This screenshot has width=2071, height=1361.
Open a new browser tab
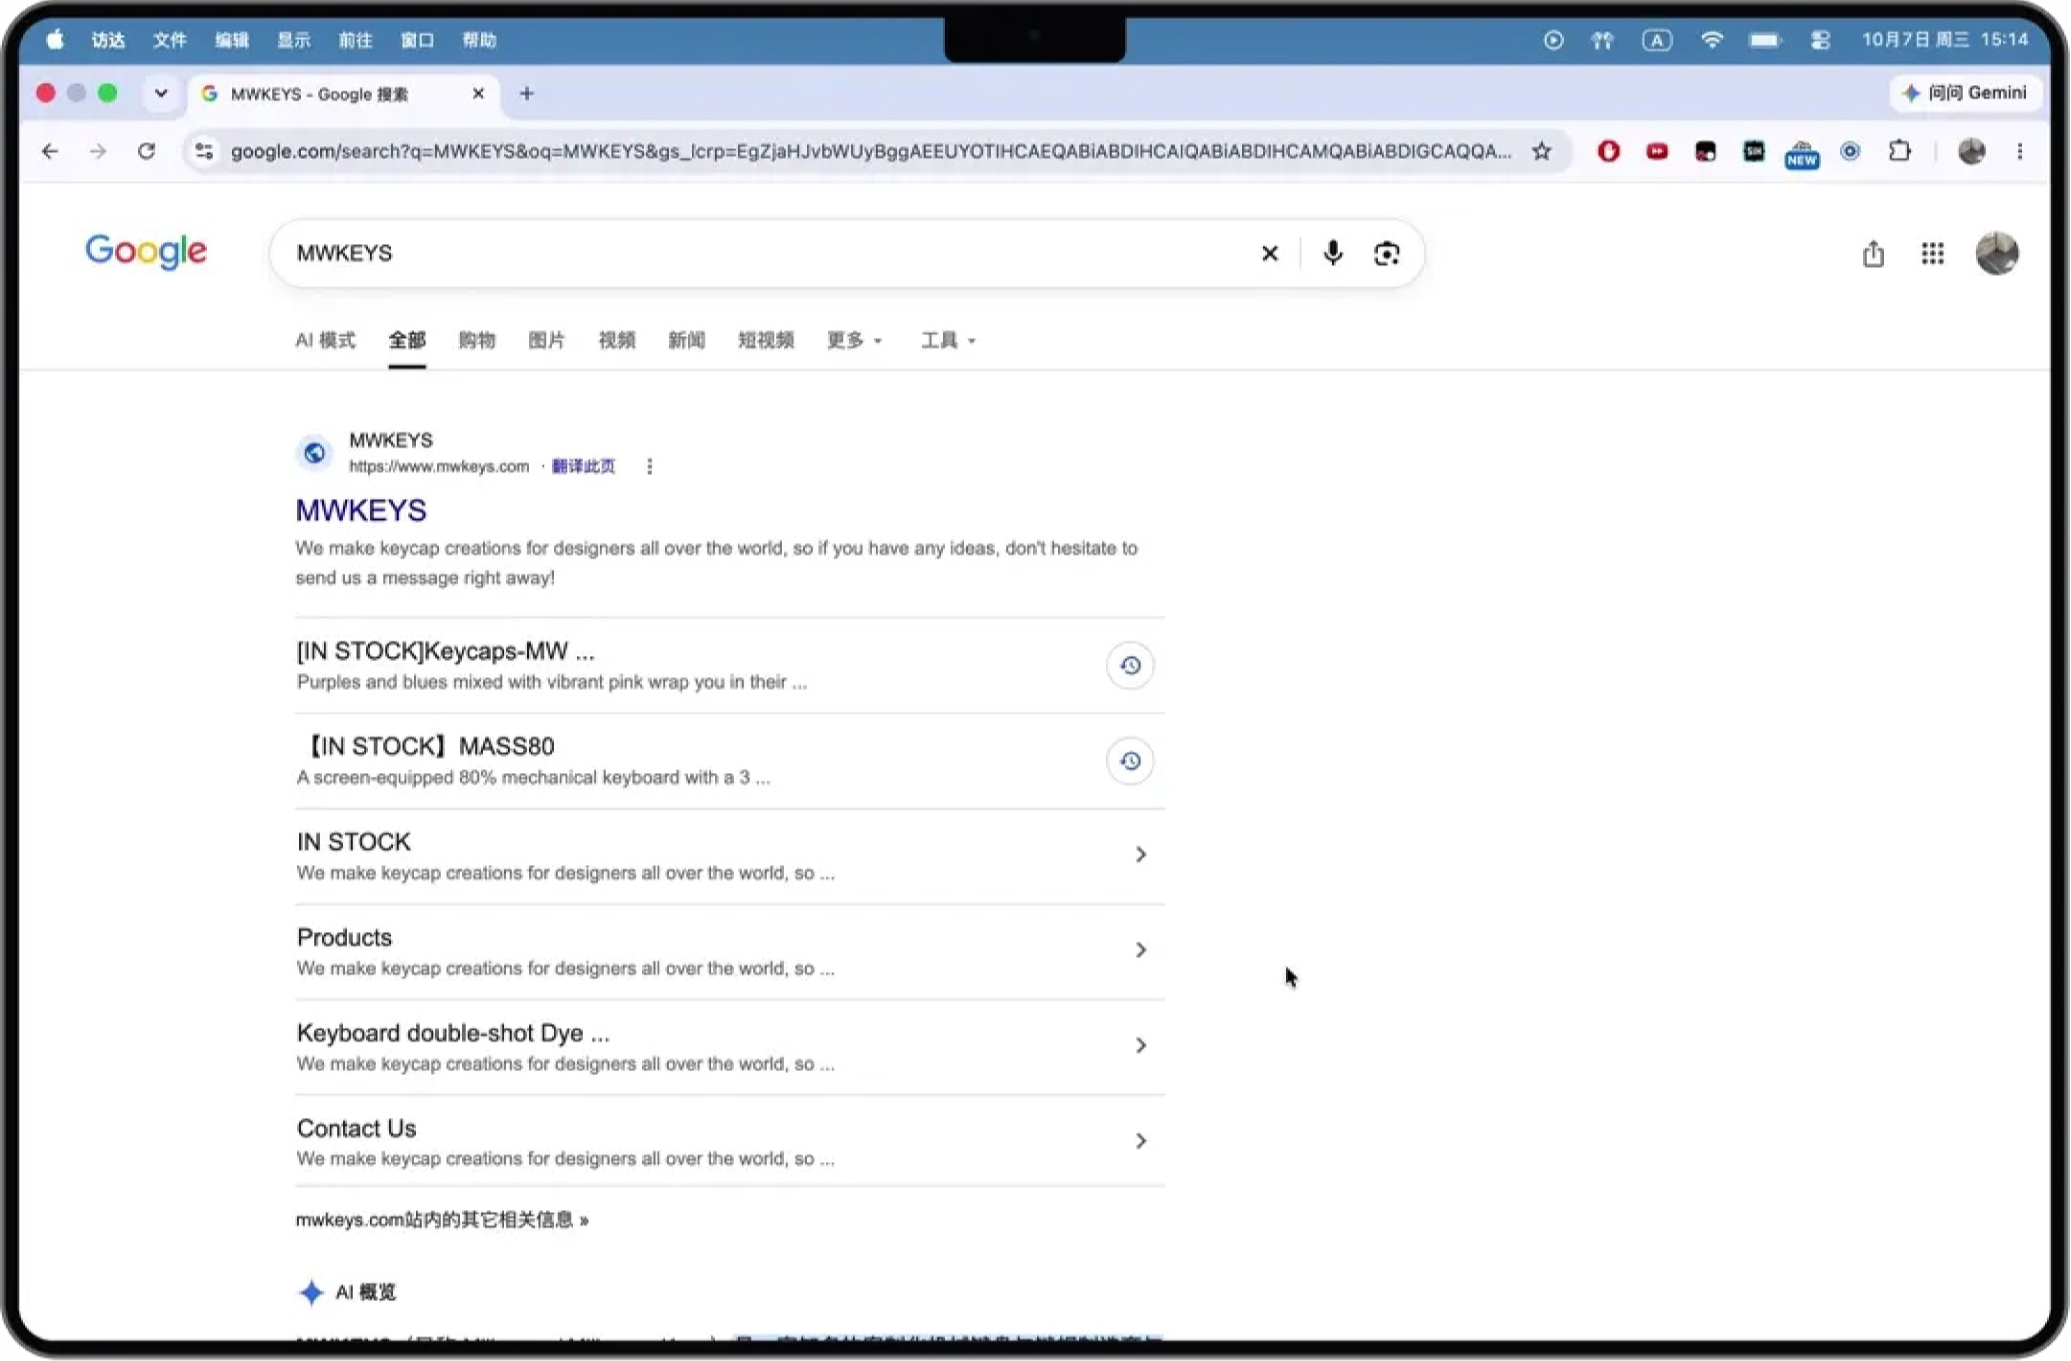click(x=527, y=93)
